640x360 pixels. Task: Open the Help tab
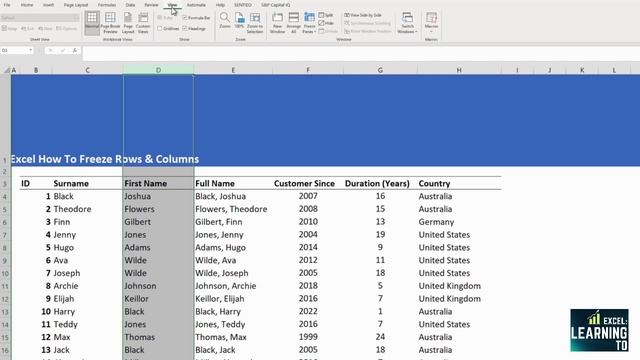220,5
